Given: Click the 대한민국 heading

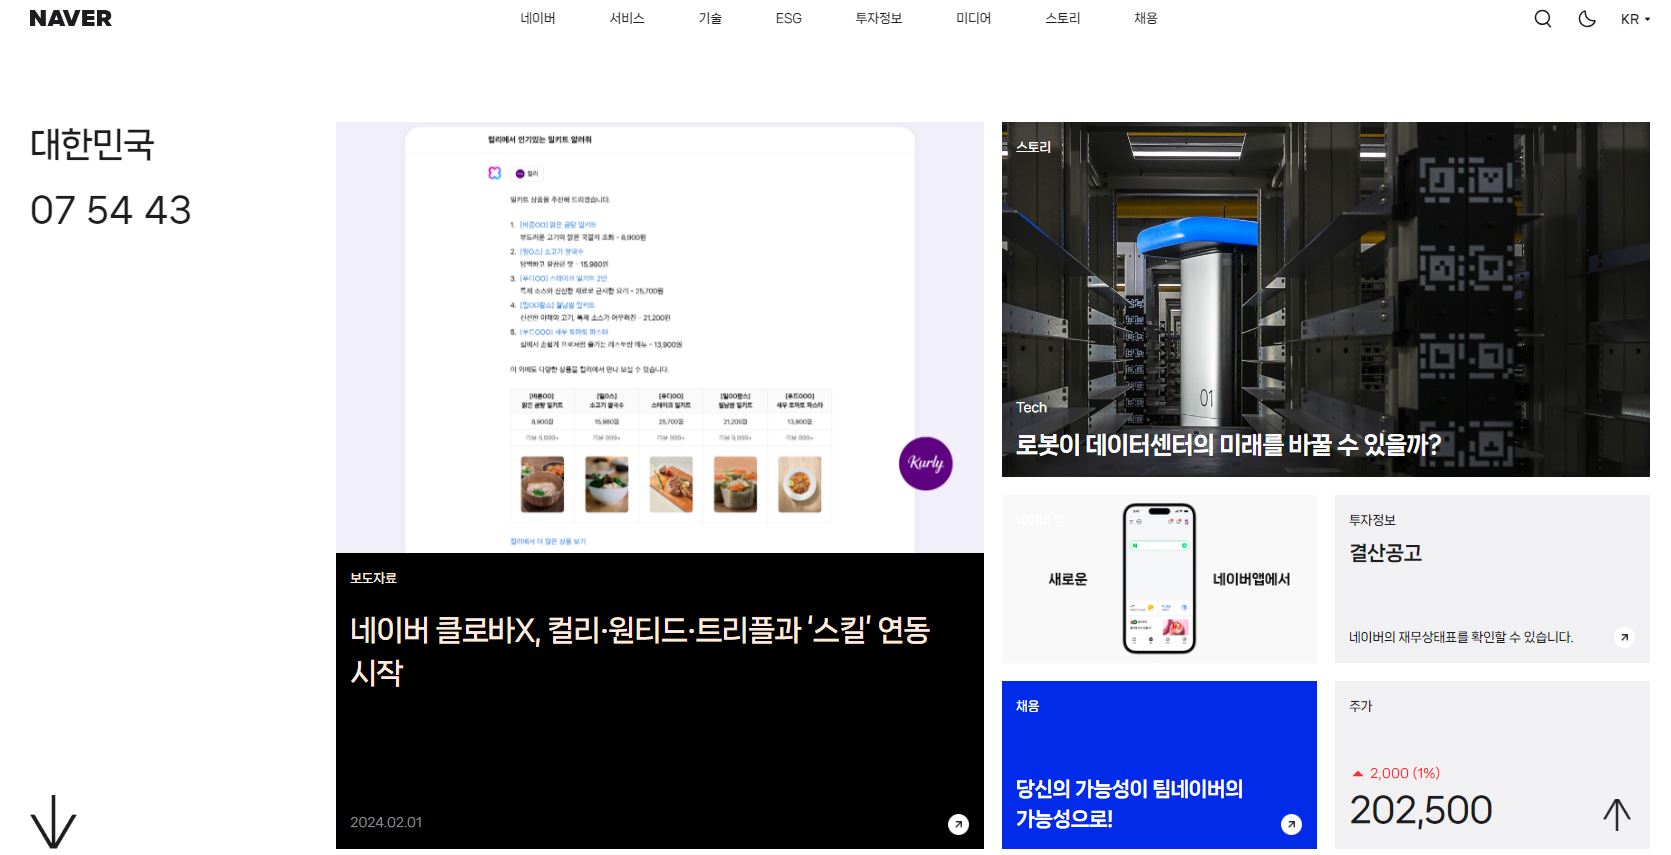Looking at the screenshot, I should pyautogui.click(x=92, y=144).
